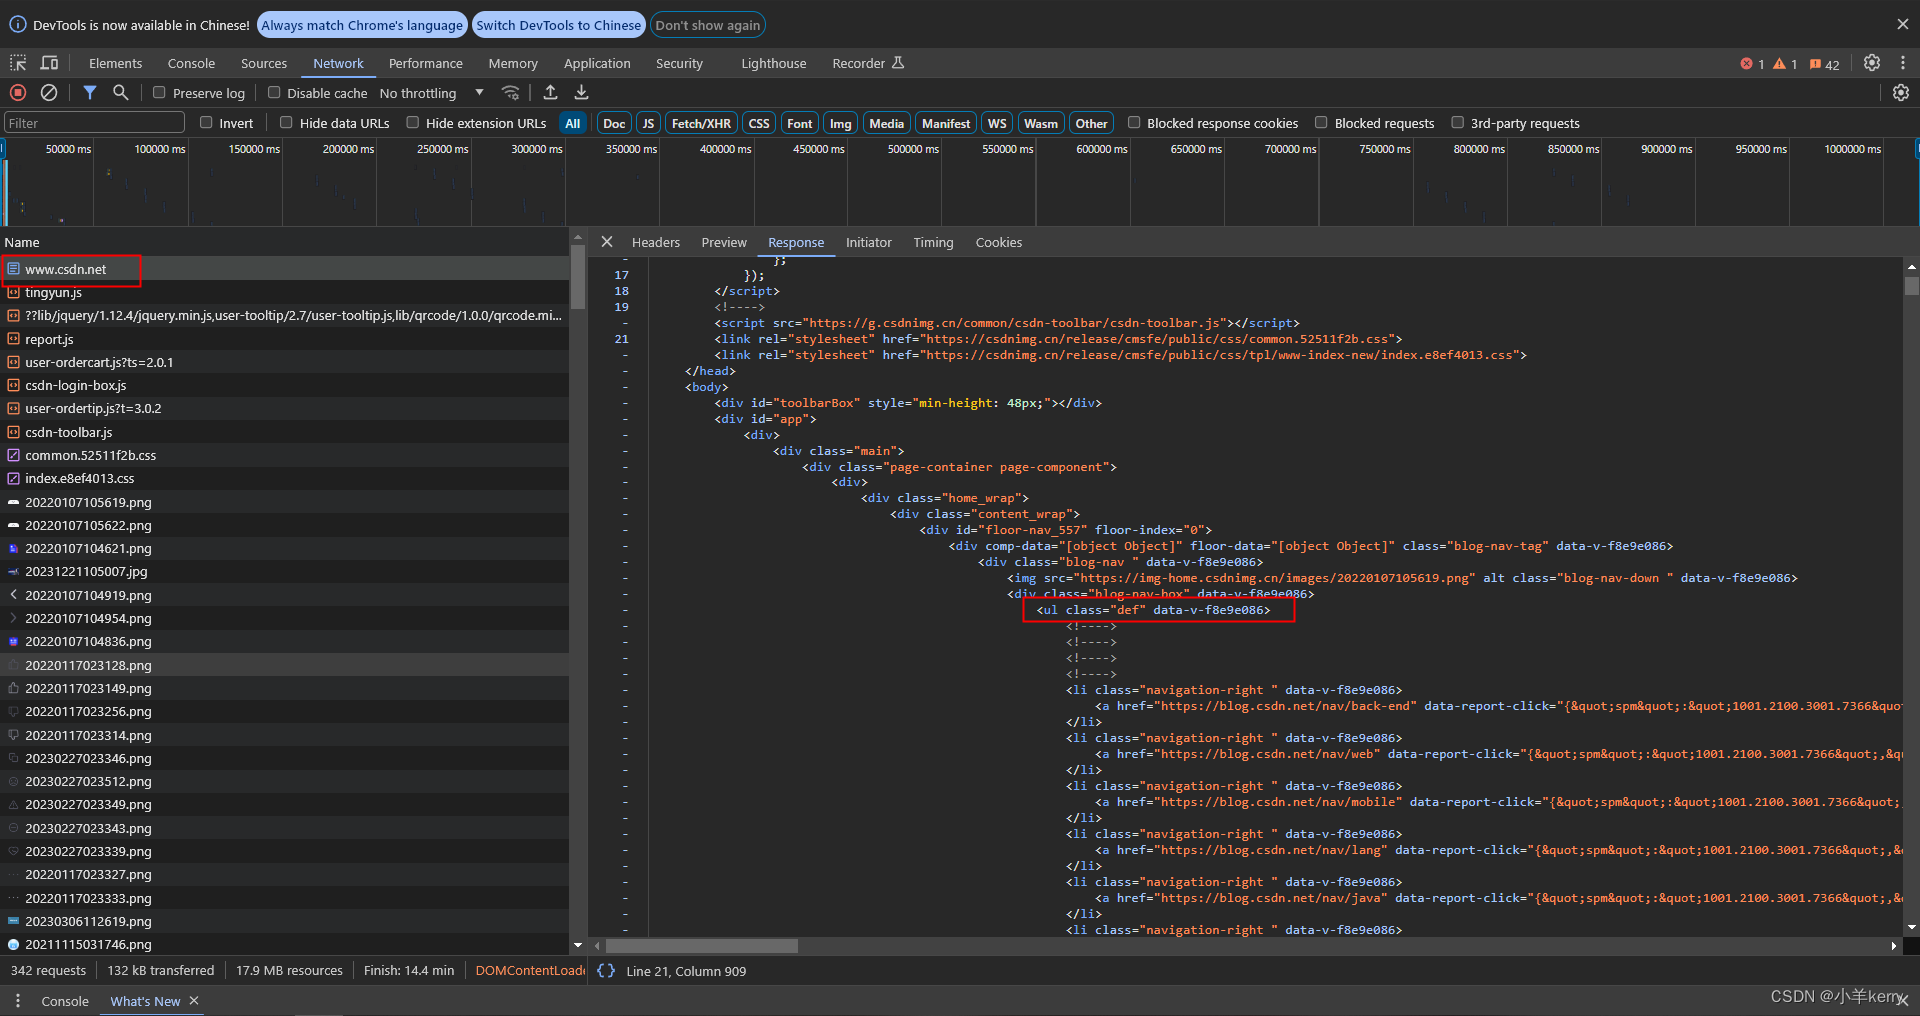Click Switch DevTools to Chinese
The width and height of the screenshot is (1920, 1016).
point(558,25)
